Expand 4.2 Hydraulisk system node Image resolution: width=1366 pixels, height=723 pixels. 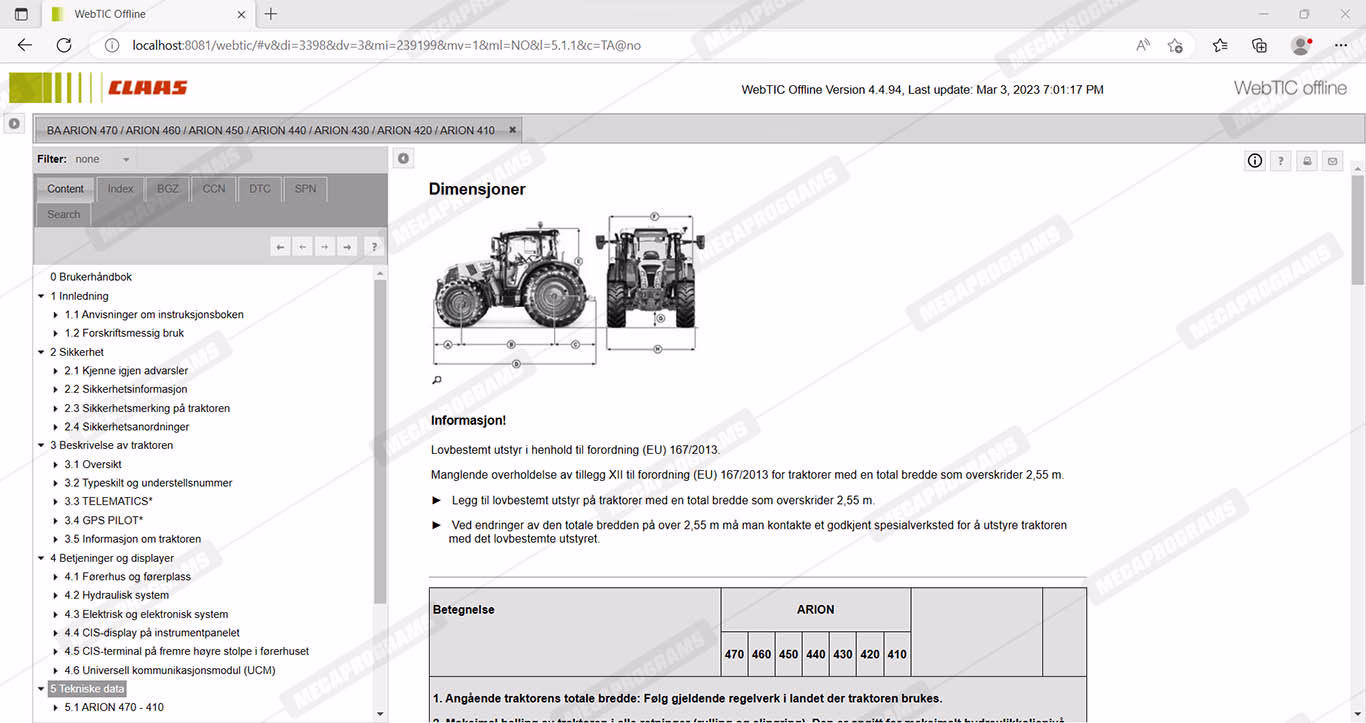(x=56, y=595)
